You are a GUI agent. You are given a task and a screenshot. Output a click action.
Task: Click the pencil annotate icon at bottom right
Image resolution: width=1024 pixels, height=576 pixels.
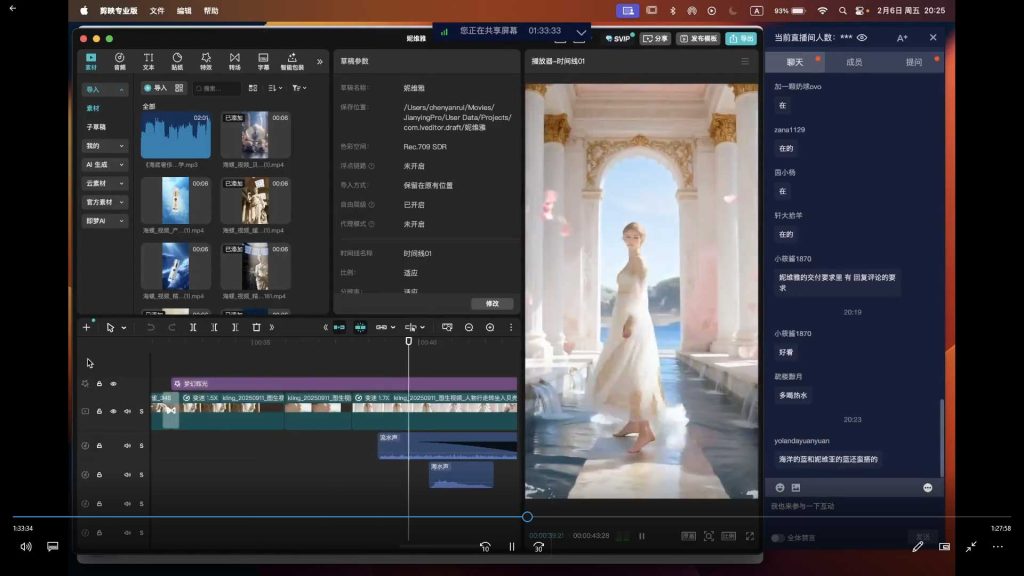tap(918, 547)
